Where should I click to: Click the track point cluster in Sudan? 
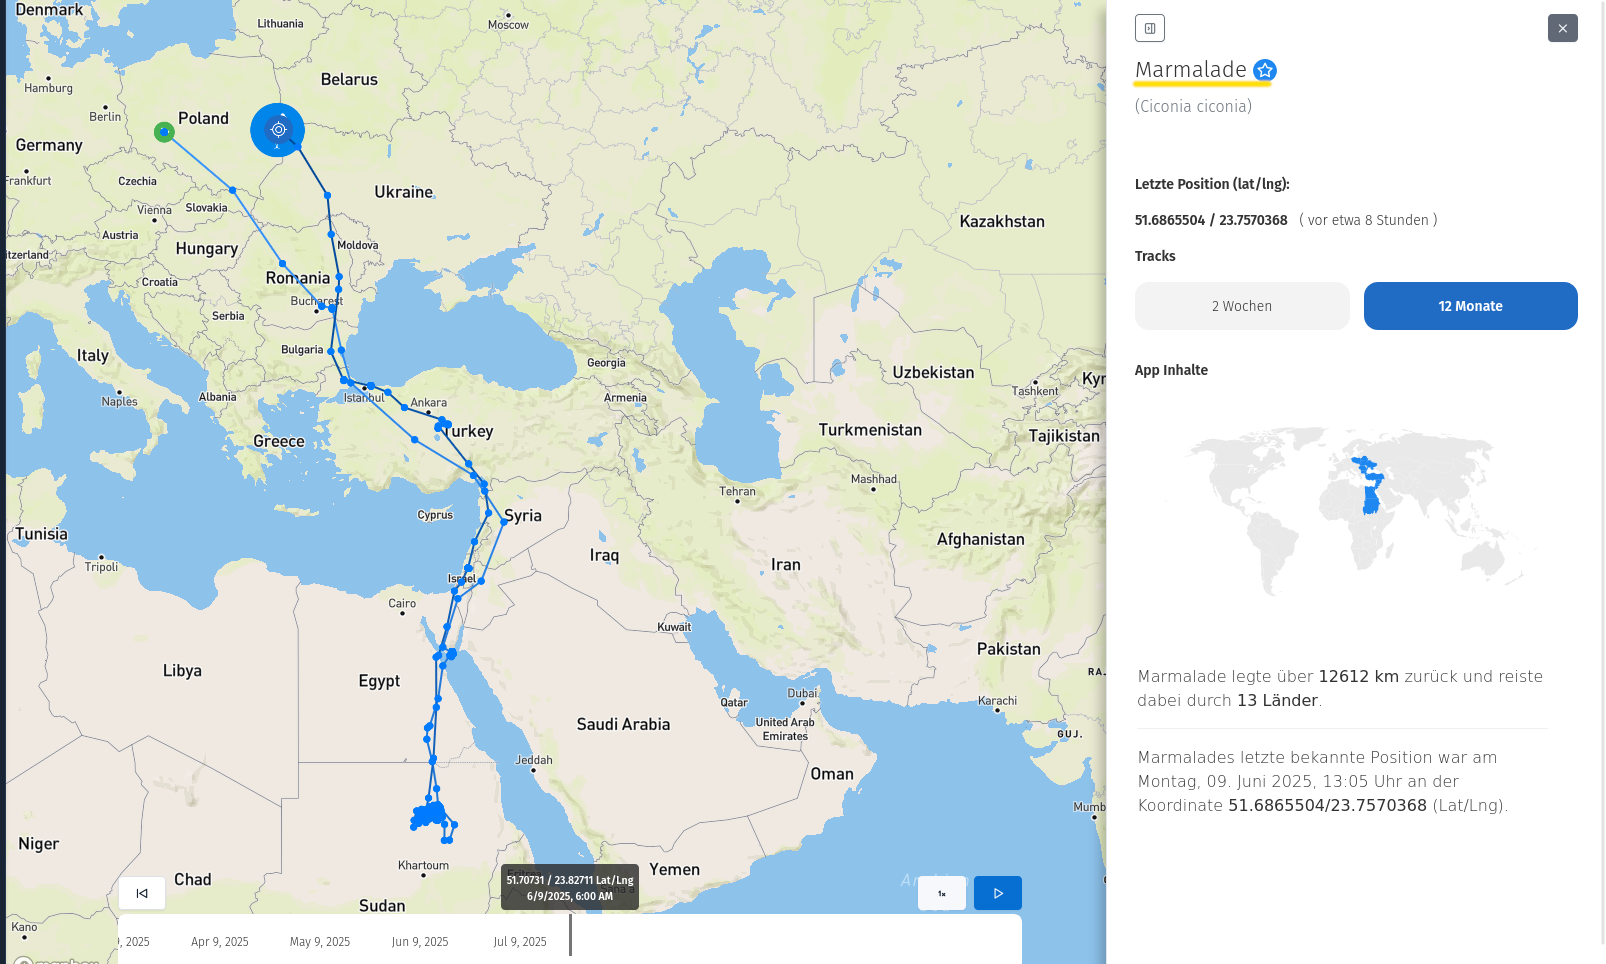pyautogui.click(x=430, y=814)
